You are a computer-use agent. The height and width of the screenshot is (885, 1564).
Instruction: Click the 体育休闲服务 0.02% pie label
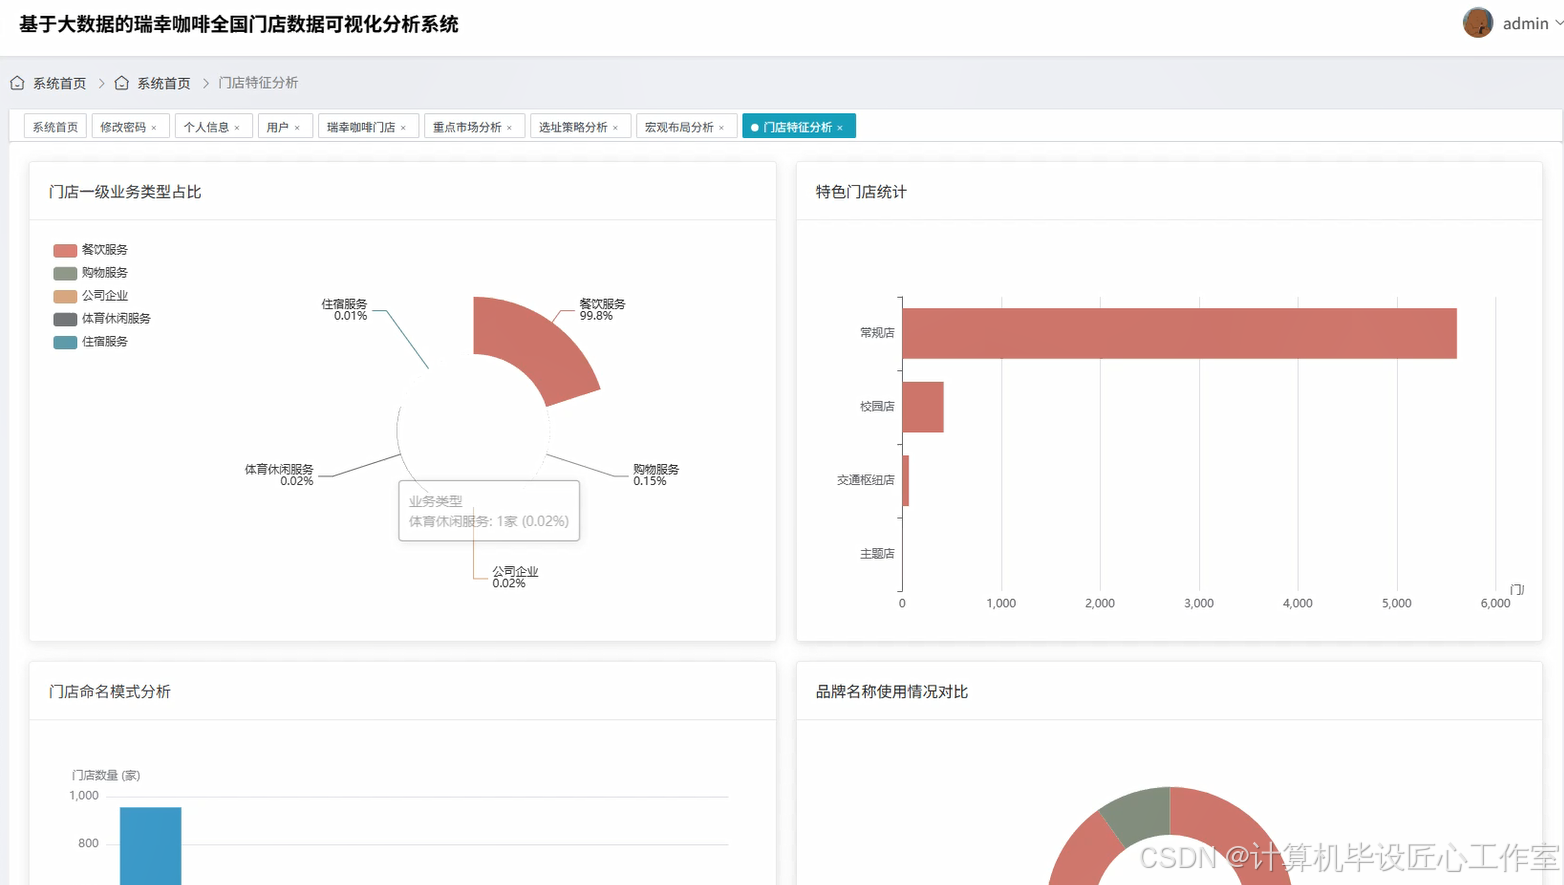point(279,475)
